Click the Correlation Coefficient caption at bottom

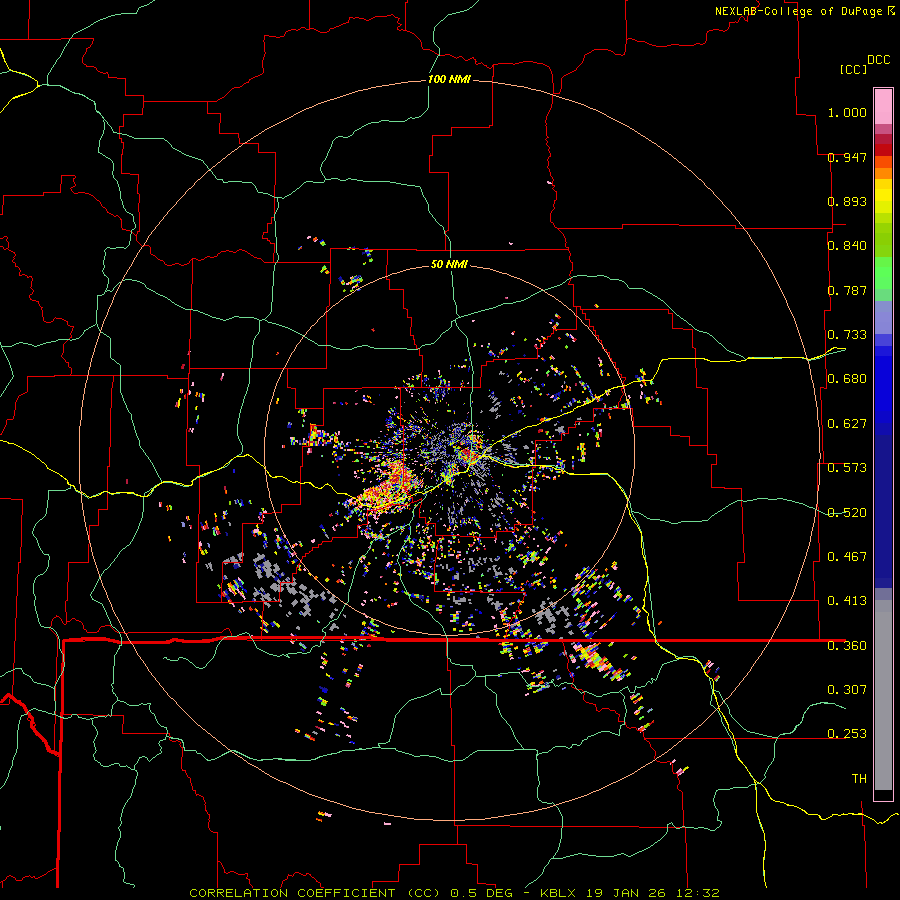(x=453, y=893)
